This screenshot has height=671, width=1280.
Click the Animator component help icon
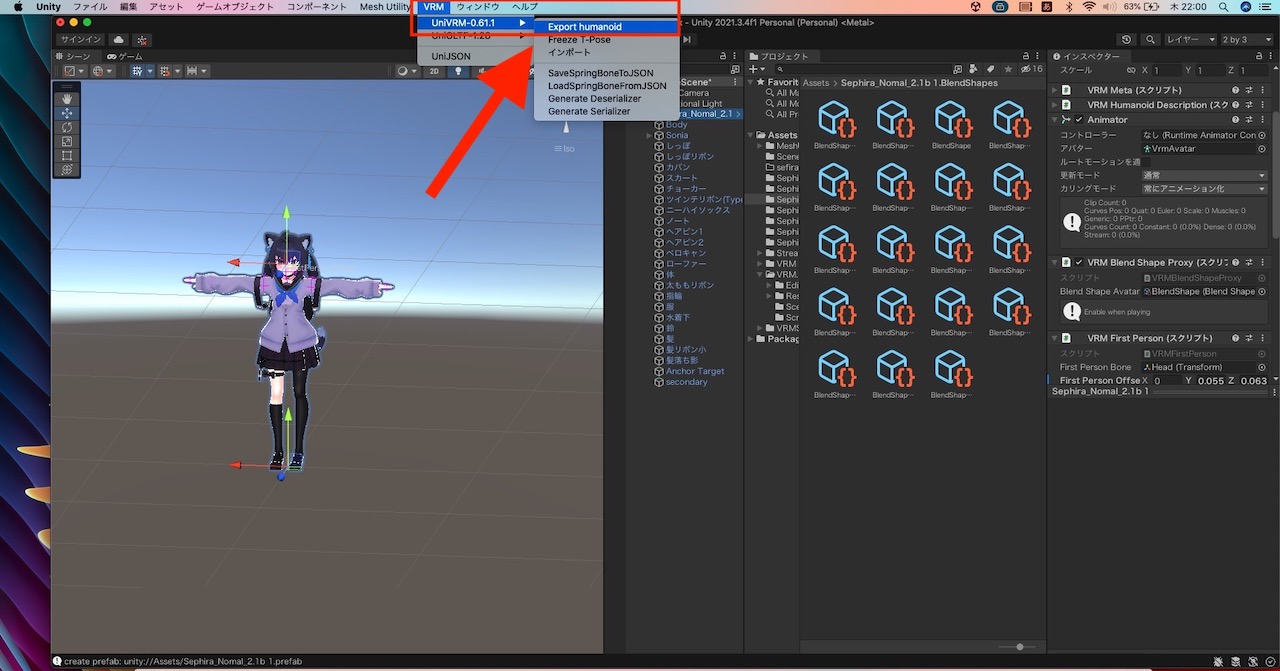point(1236,120)
